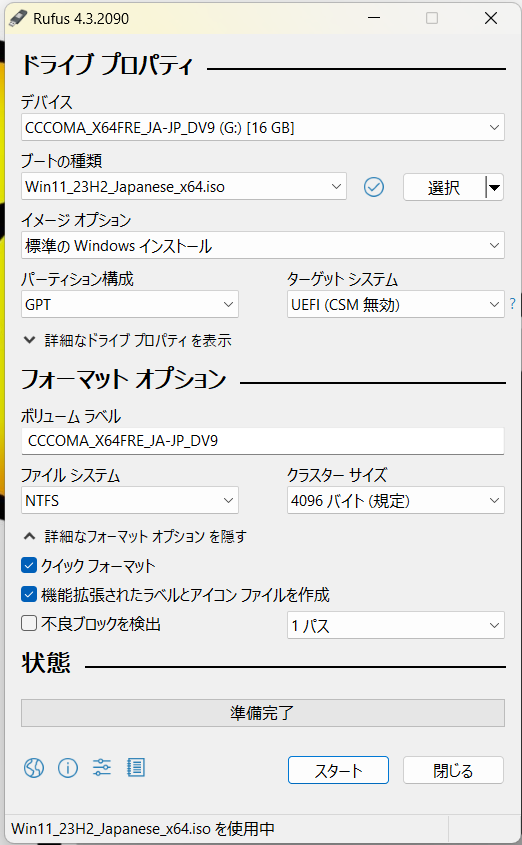This screenshot has height=845, width=522.
Task: Collapse 詳細なフォーマット オプション を隠す
Action: click(135, 536)
